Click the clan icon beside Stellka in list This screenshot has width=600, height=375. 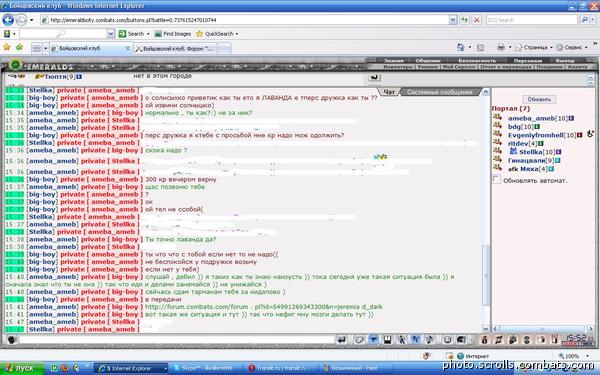tap(513, 151)
